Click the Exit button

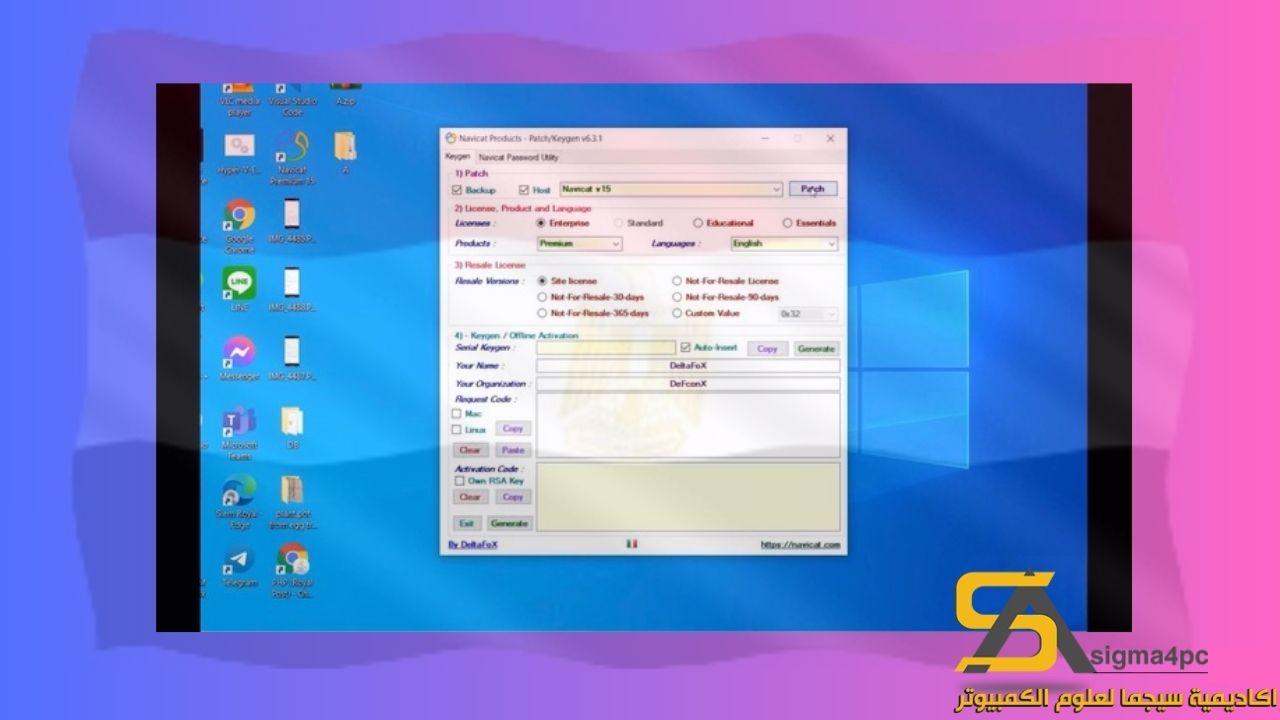(x=466, y=523)
